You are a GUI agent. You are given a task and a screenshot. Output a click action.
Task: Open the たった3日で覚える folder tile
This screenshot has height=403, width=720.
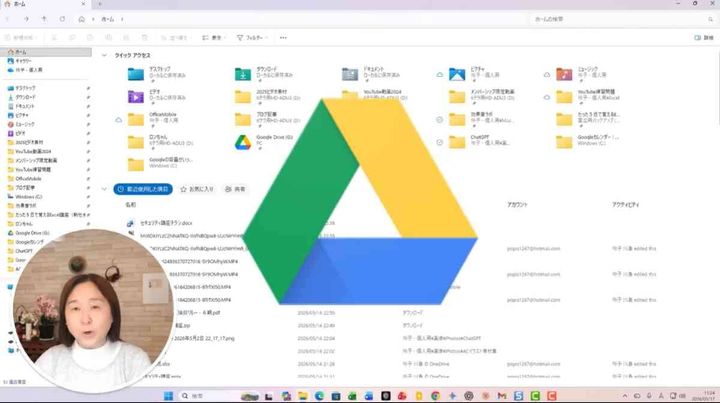(x=588, y=119)
